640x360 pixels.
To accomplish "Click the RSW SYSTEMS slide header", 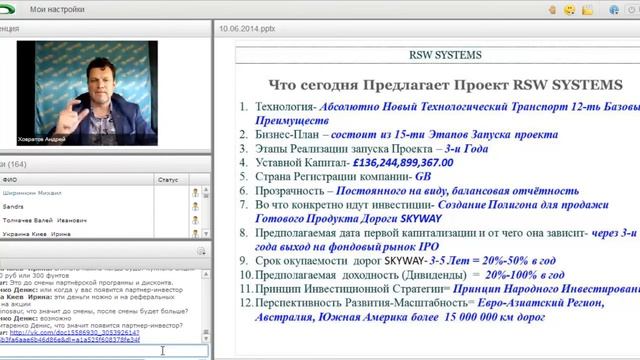I will pos(445,55).
